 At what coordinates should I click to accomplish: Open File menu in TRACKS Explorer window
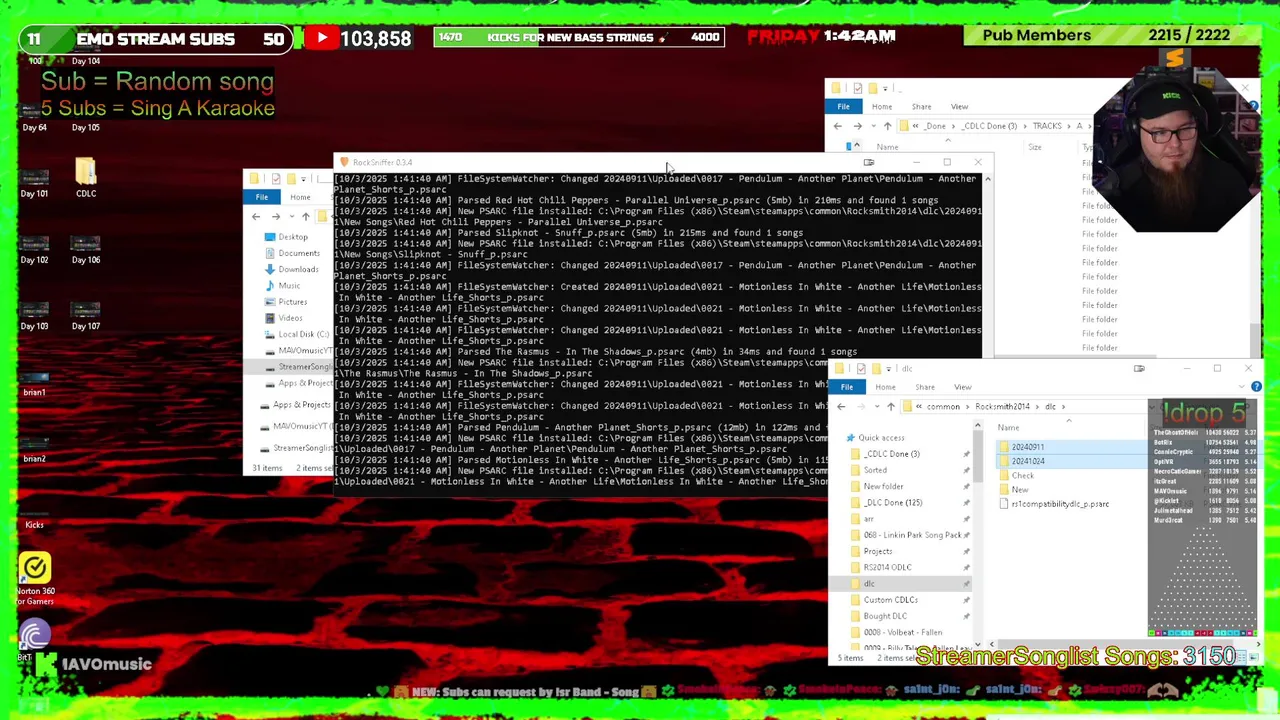click(844, 107)
